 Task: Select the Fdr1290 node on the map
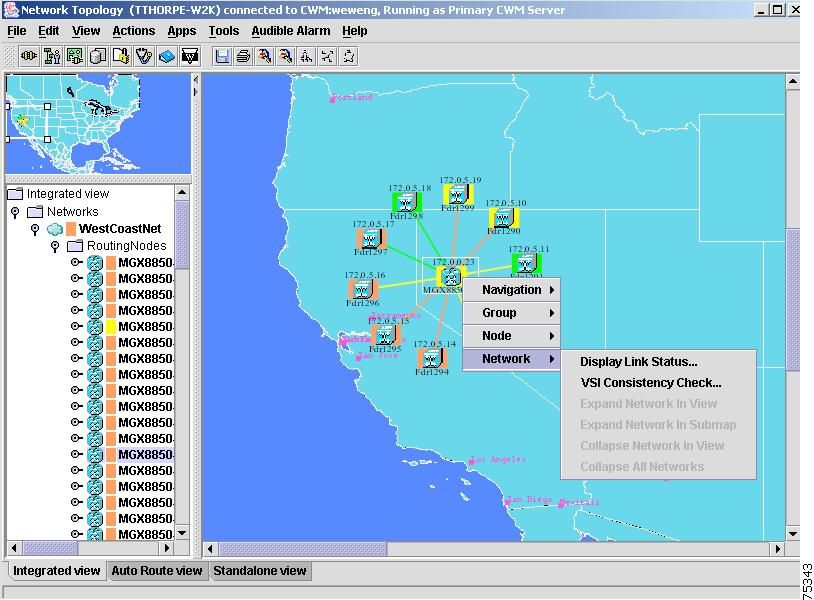(504, 218)
